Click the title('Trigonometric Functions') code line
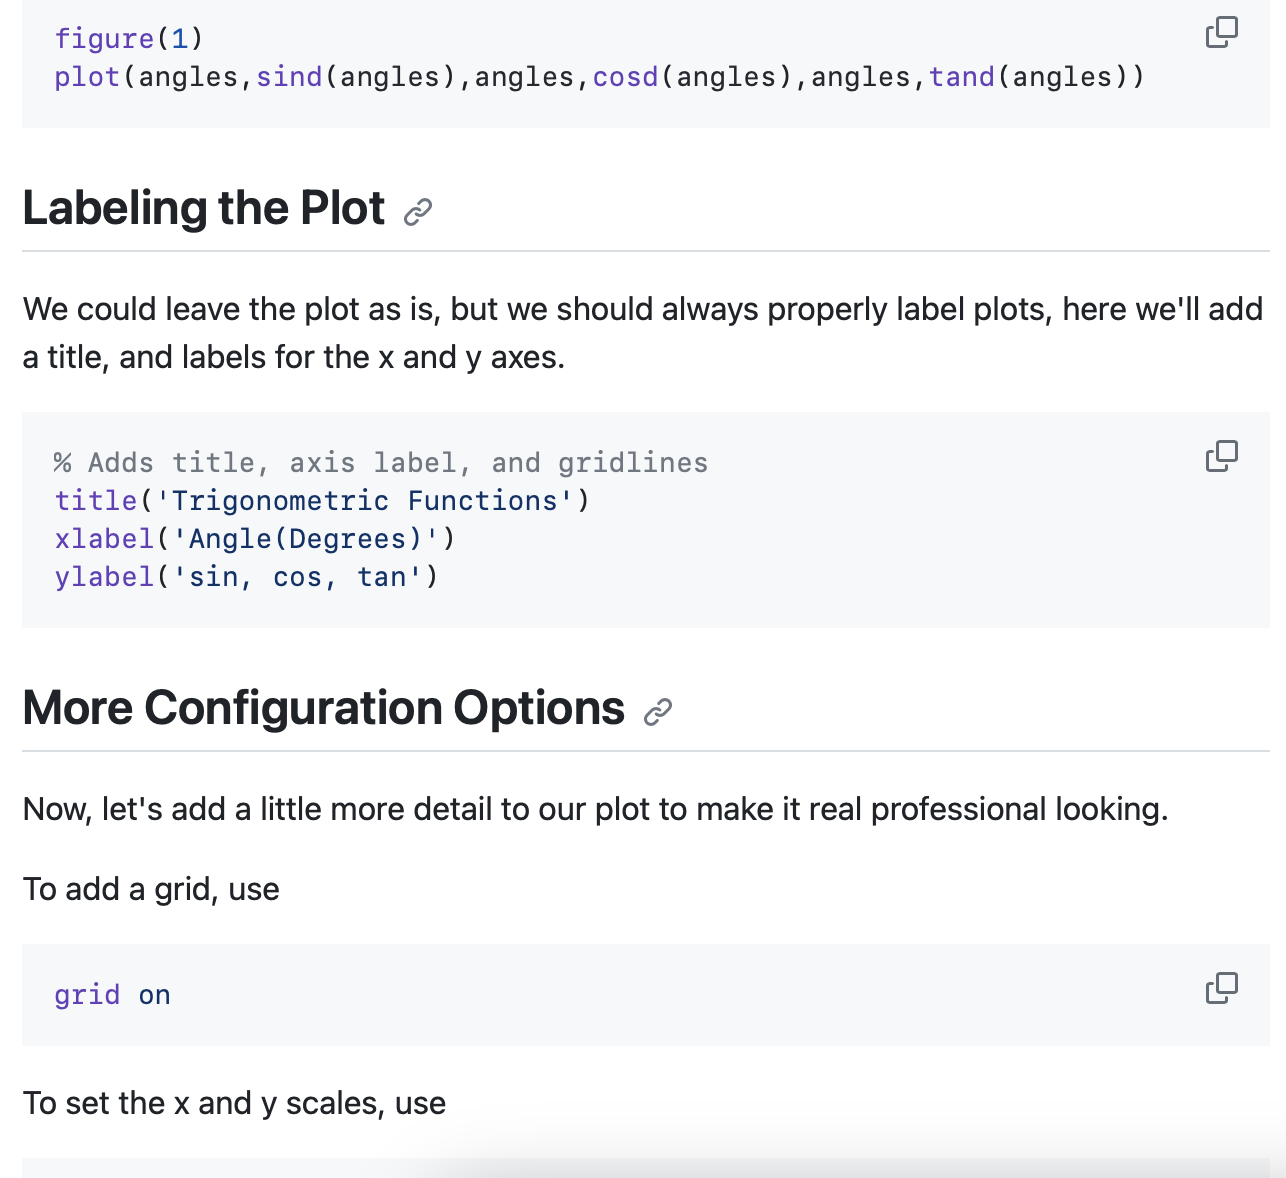This screenshot has width=1286, height=1178. (x=322, y=500)
